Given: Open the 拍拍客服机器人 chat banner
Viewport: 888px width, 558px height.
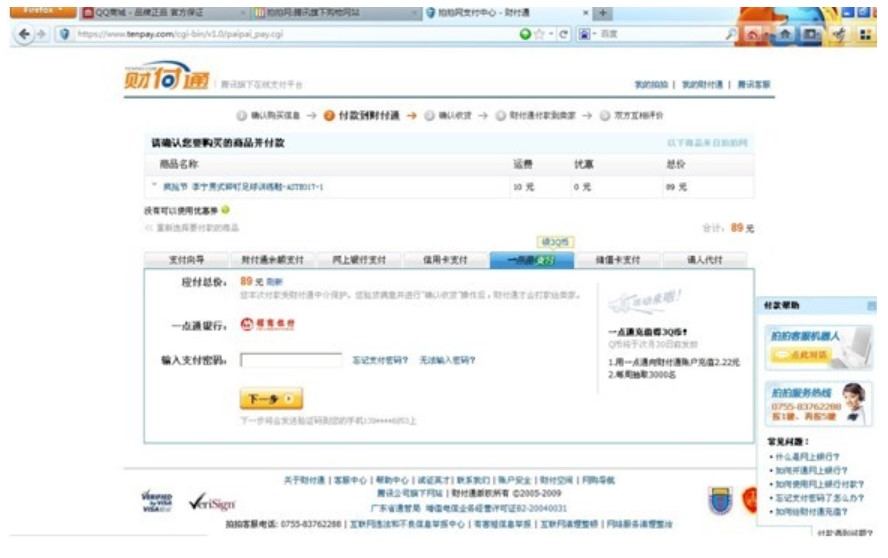Looking at the screenshot, I should tap(818, 347).
